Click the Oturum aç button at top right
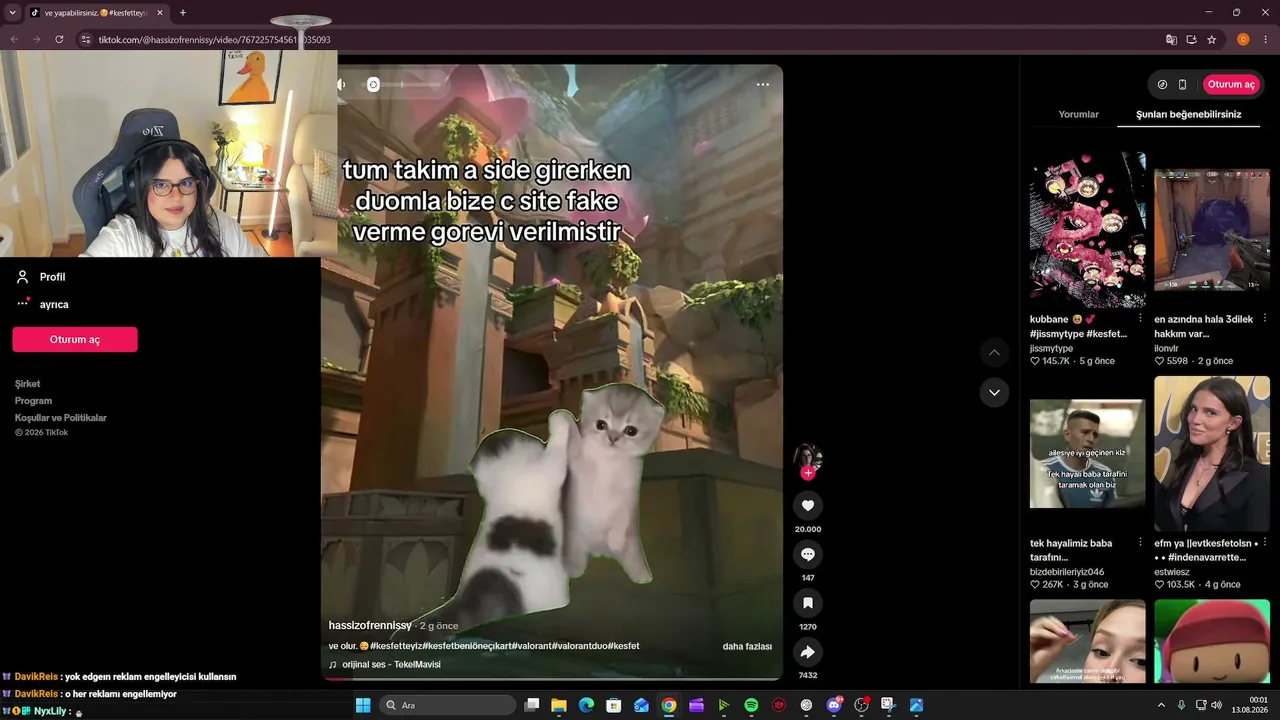Screen dimensions: 1280x720 tap(1231, 84)
